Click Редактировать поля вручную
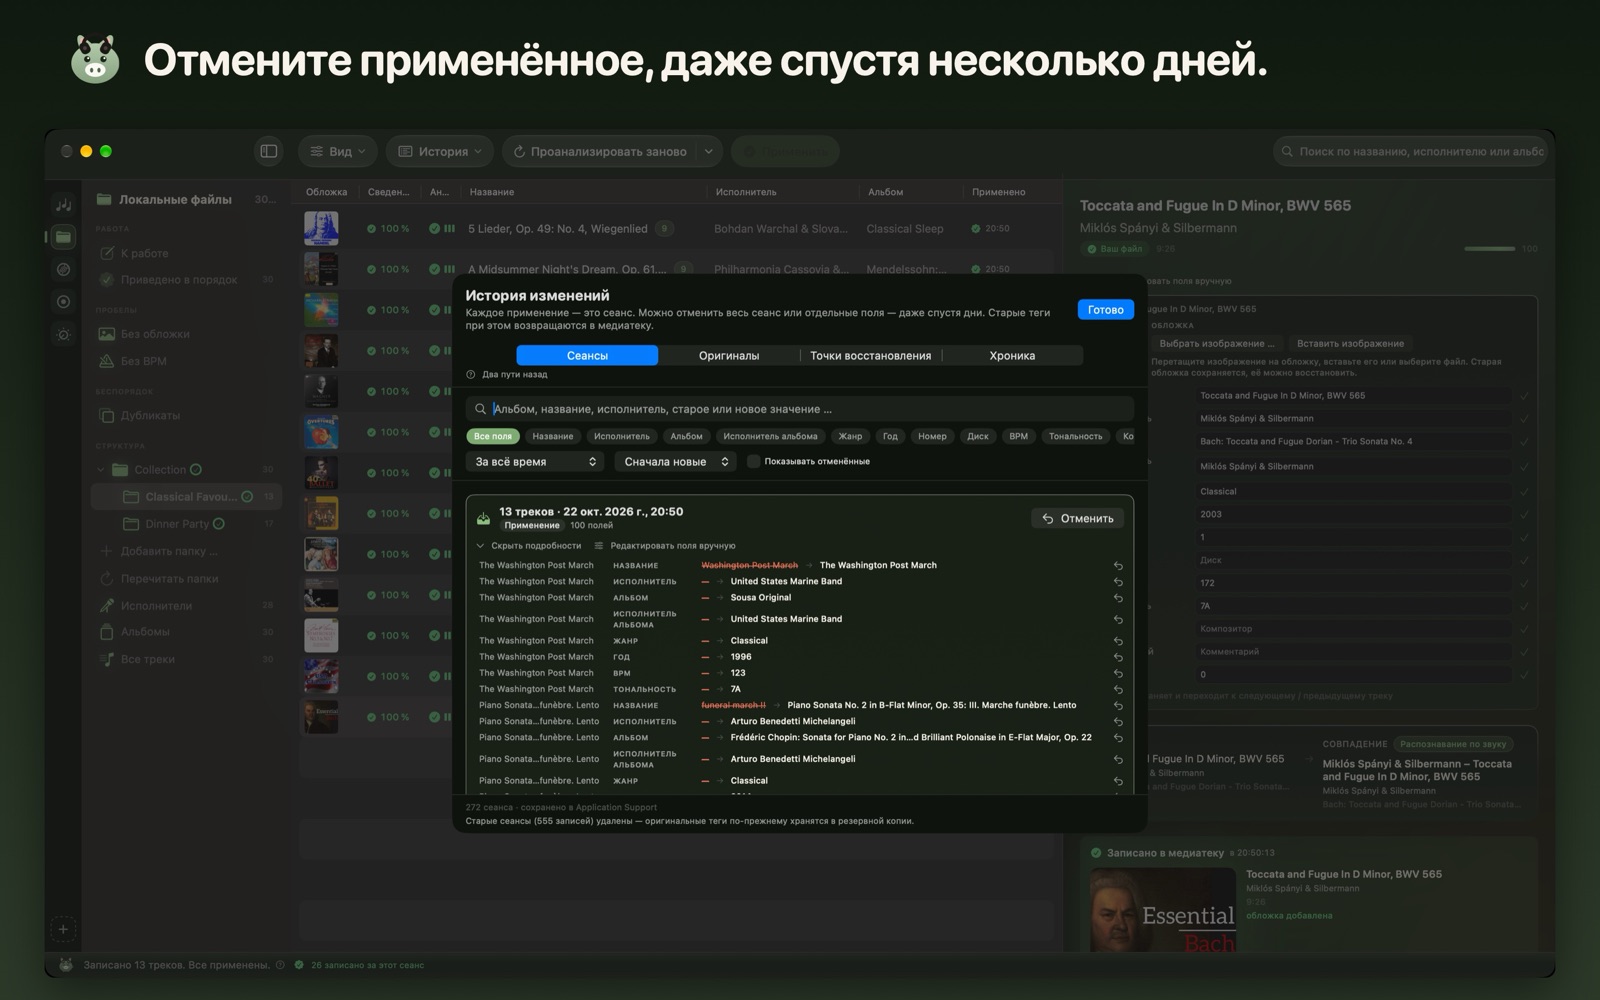This screenshot has height=1000, width=1600. 665,546
